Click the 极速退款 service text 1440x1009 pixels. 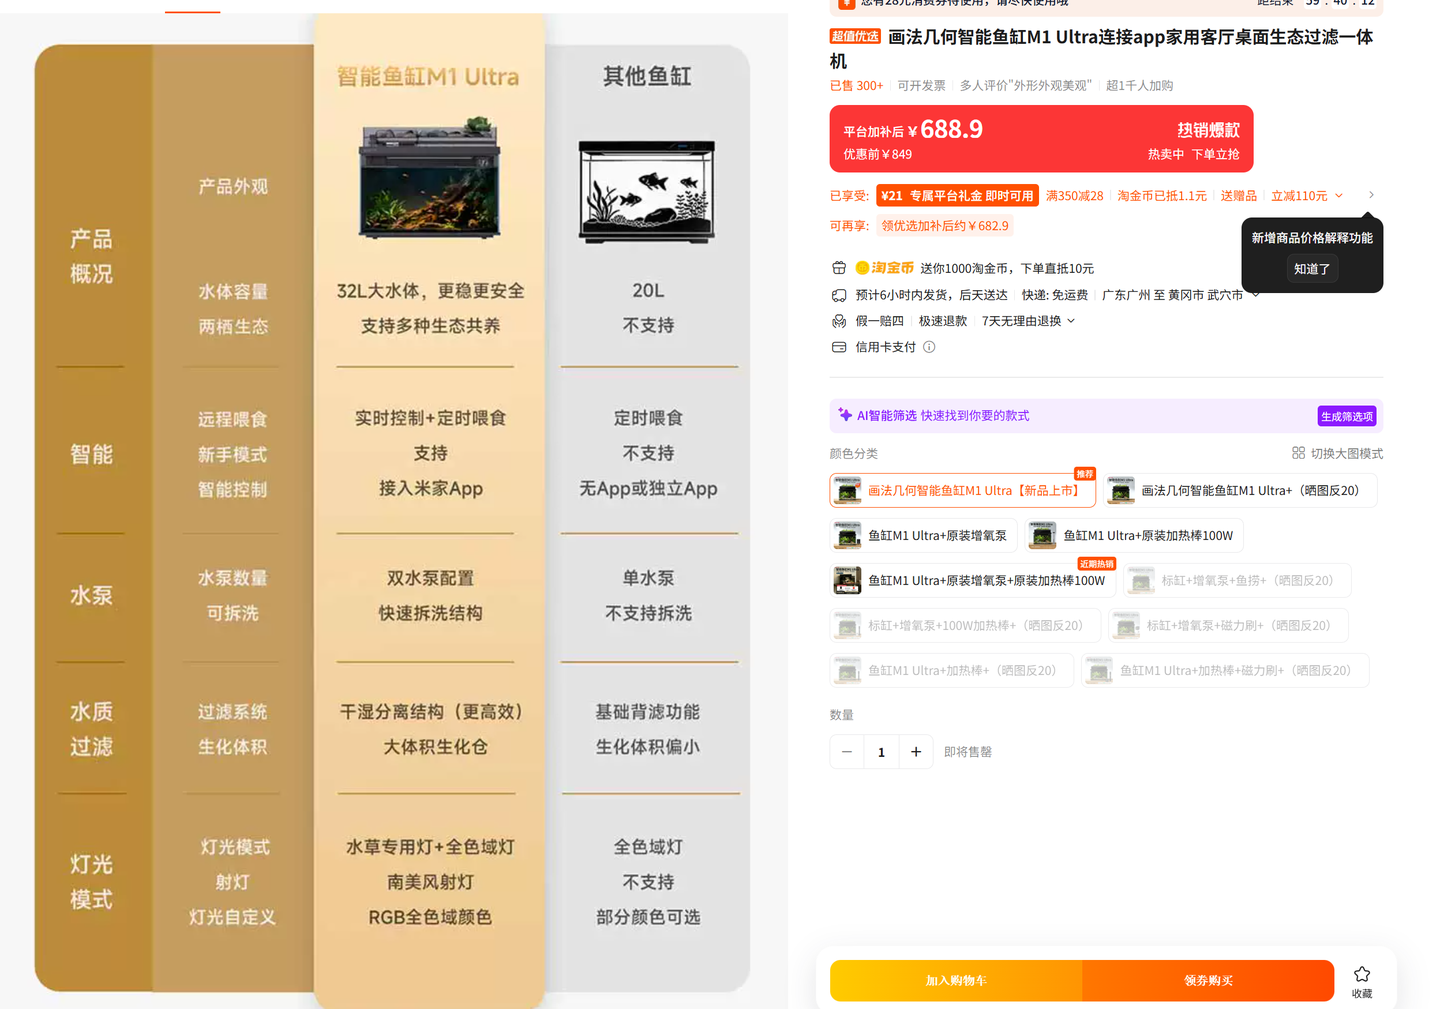pos(942,321)
